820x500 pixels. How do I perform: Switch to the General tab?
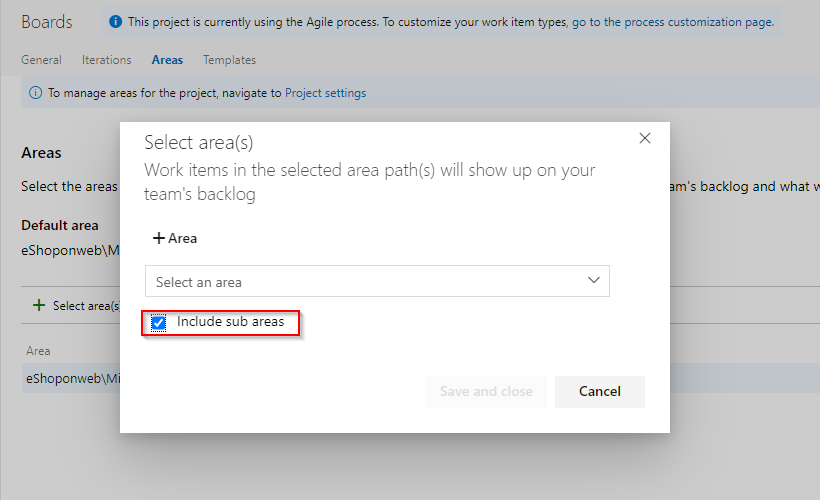[41, 60]
